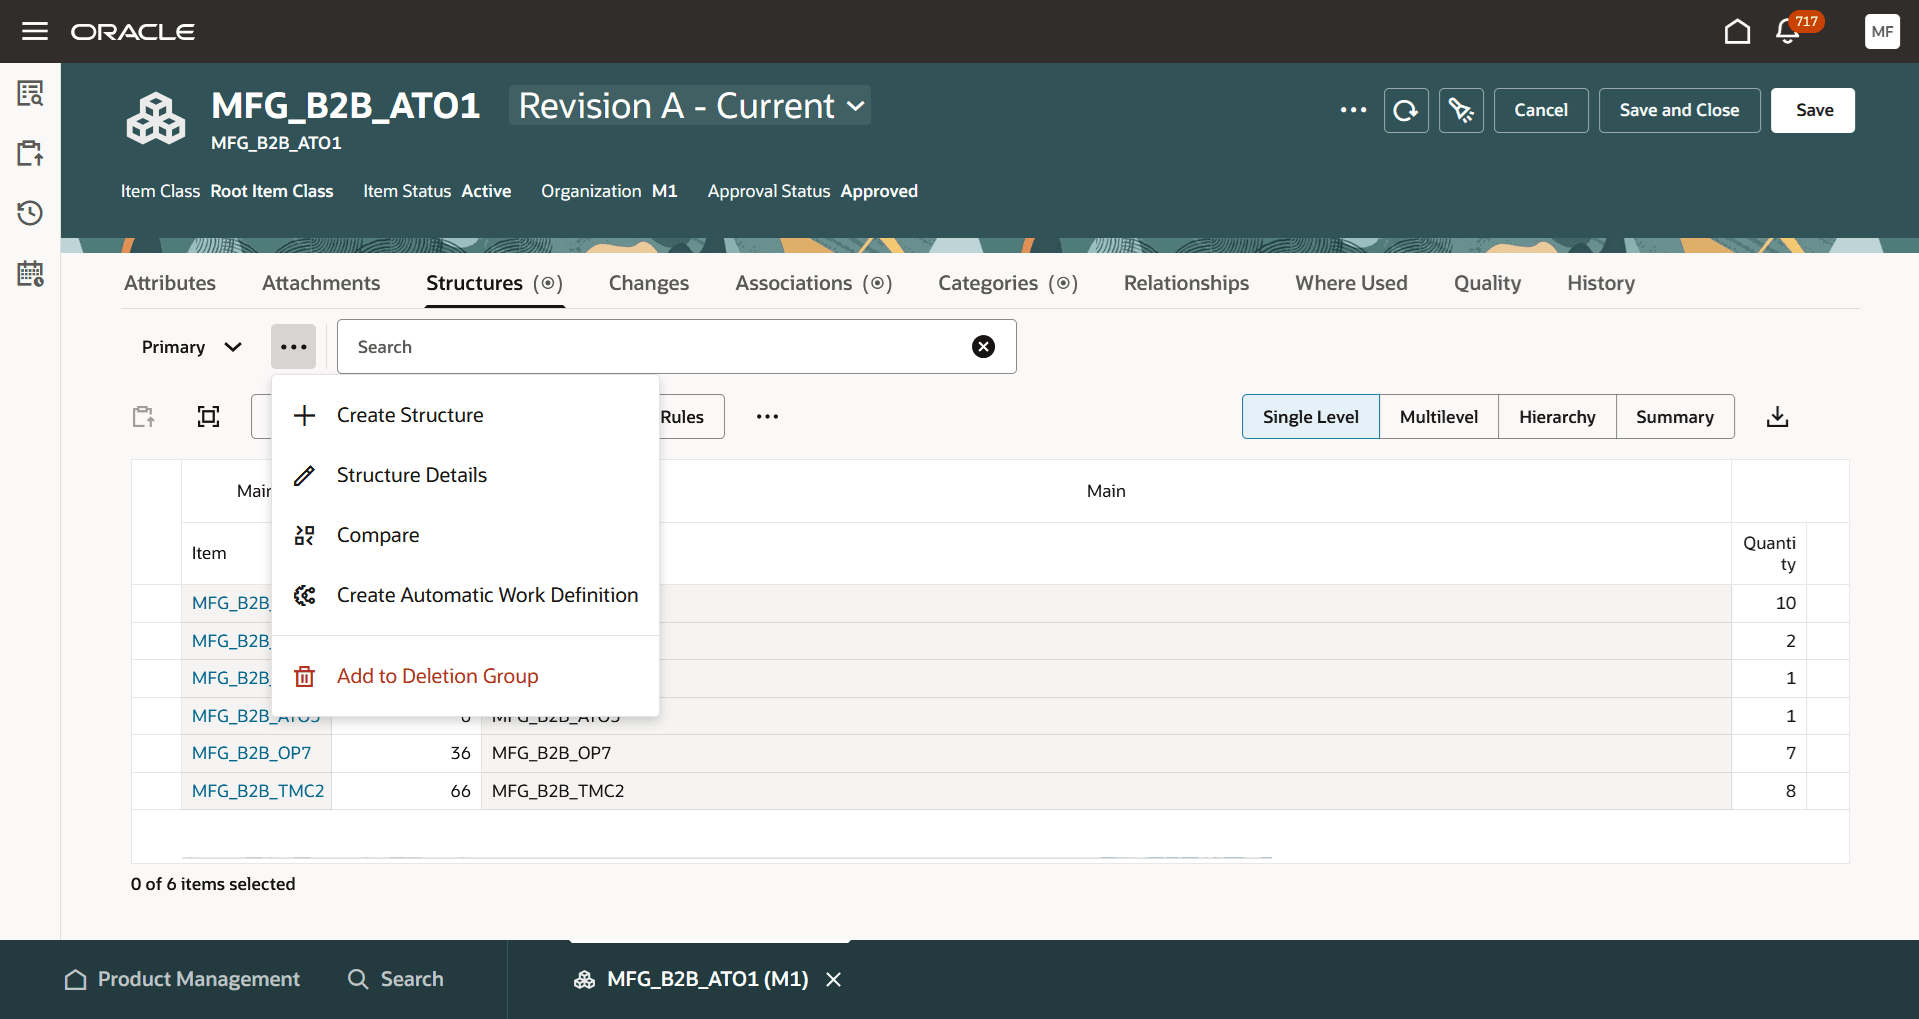Image resolution: width=1919 pixels, height=1019 pixels.
Task: Choose Create Automatic Work Definition
Action: 465,595
